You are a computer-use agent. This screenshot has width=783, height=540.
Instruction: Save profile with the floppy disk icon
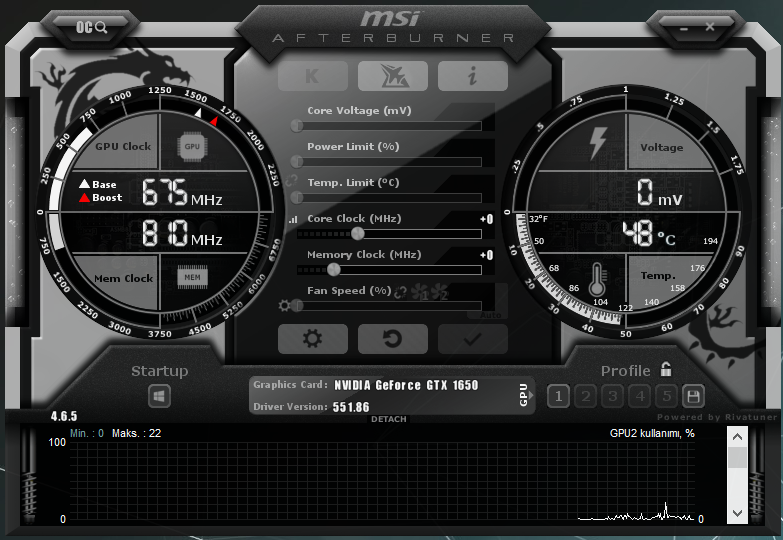click(693, 396)
